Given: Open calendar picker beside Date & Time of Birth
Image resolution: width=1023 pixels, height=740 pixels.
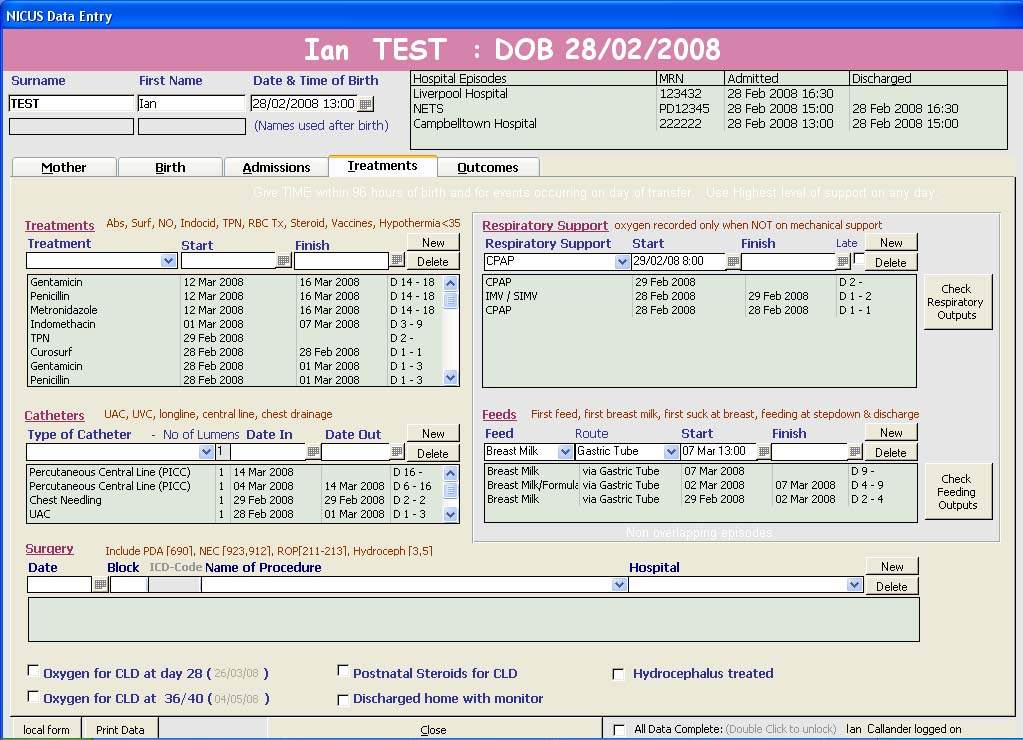Looking at the screenshot, I should (x=365, y=104).
